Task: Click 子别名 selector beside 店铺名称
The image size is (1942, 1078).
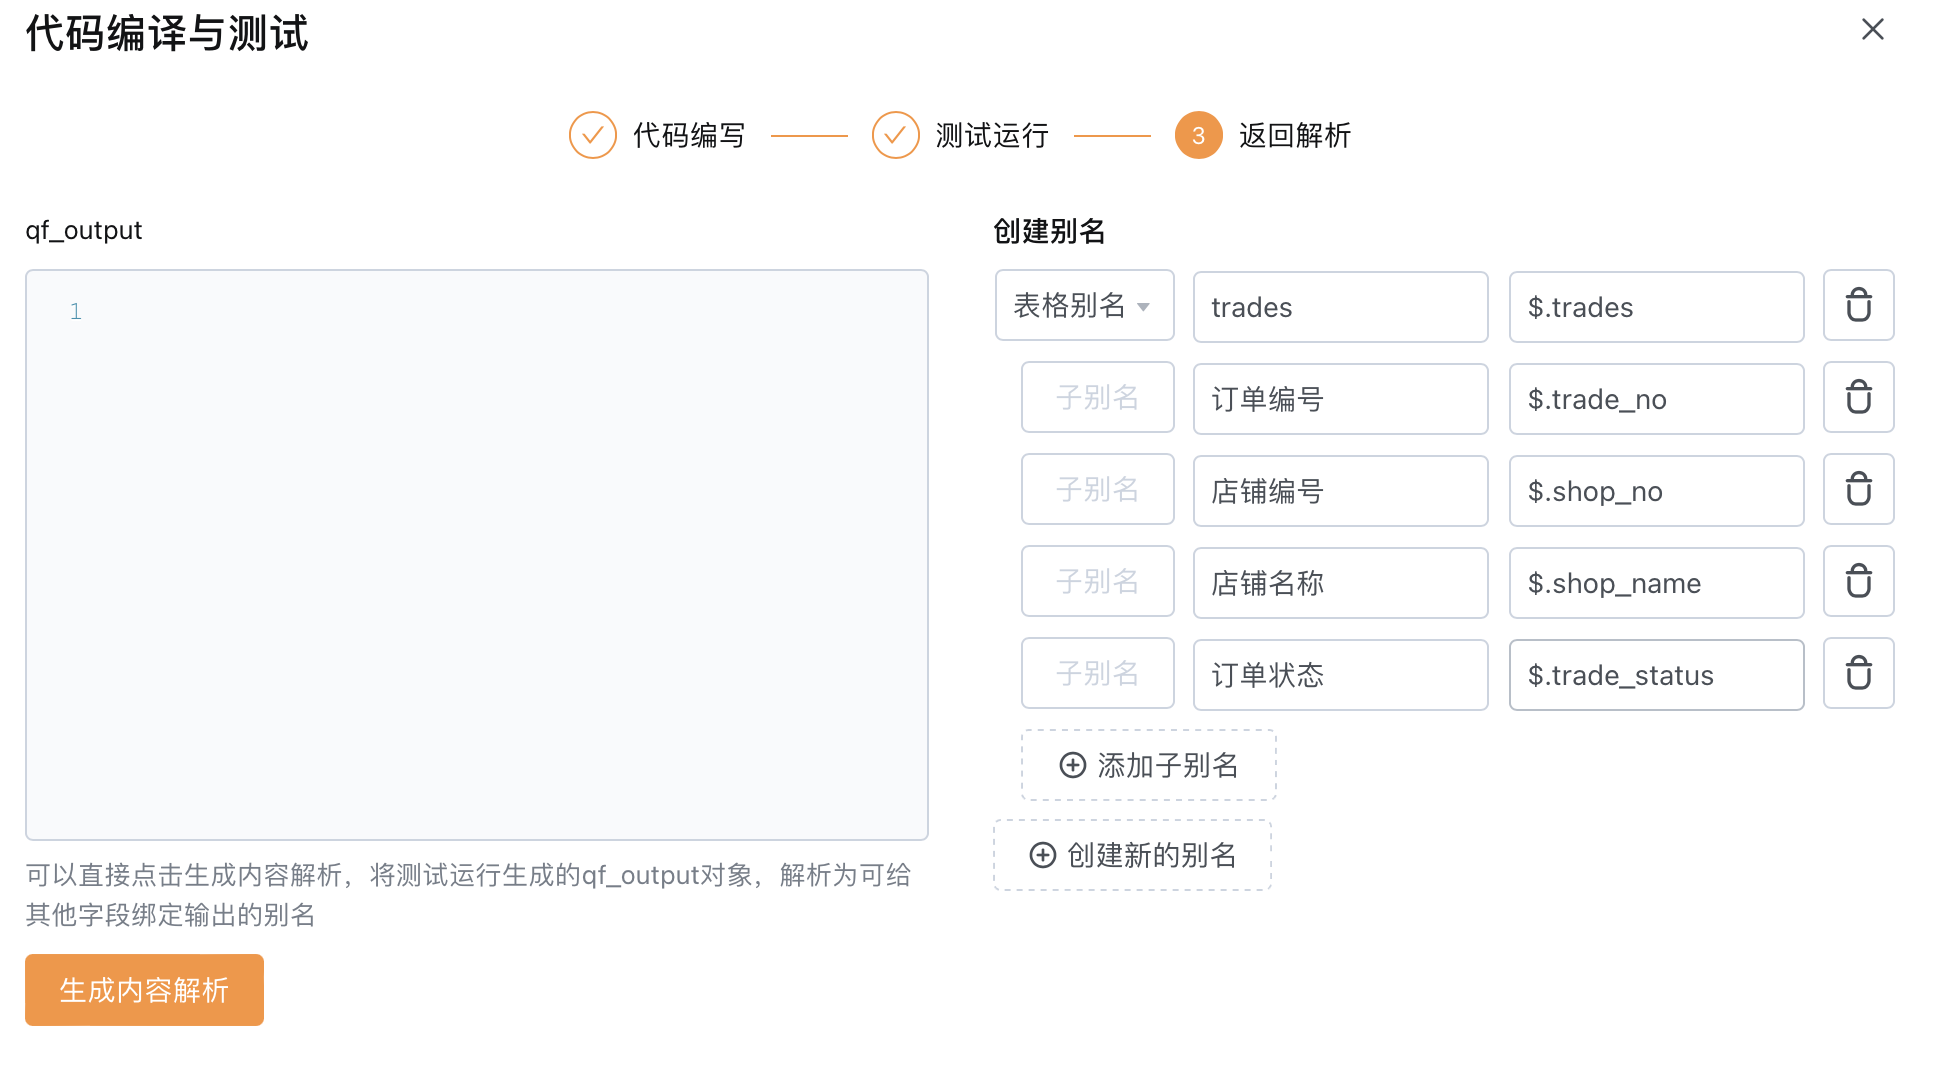Action: click(1097, 581)
